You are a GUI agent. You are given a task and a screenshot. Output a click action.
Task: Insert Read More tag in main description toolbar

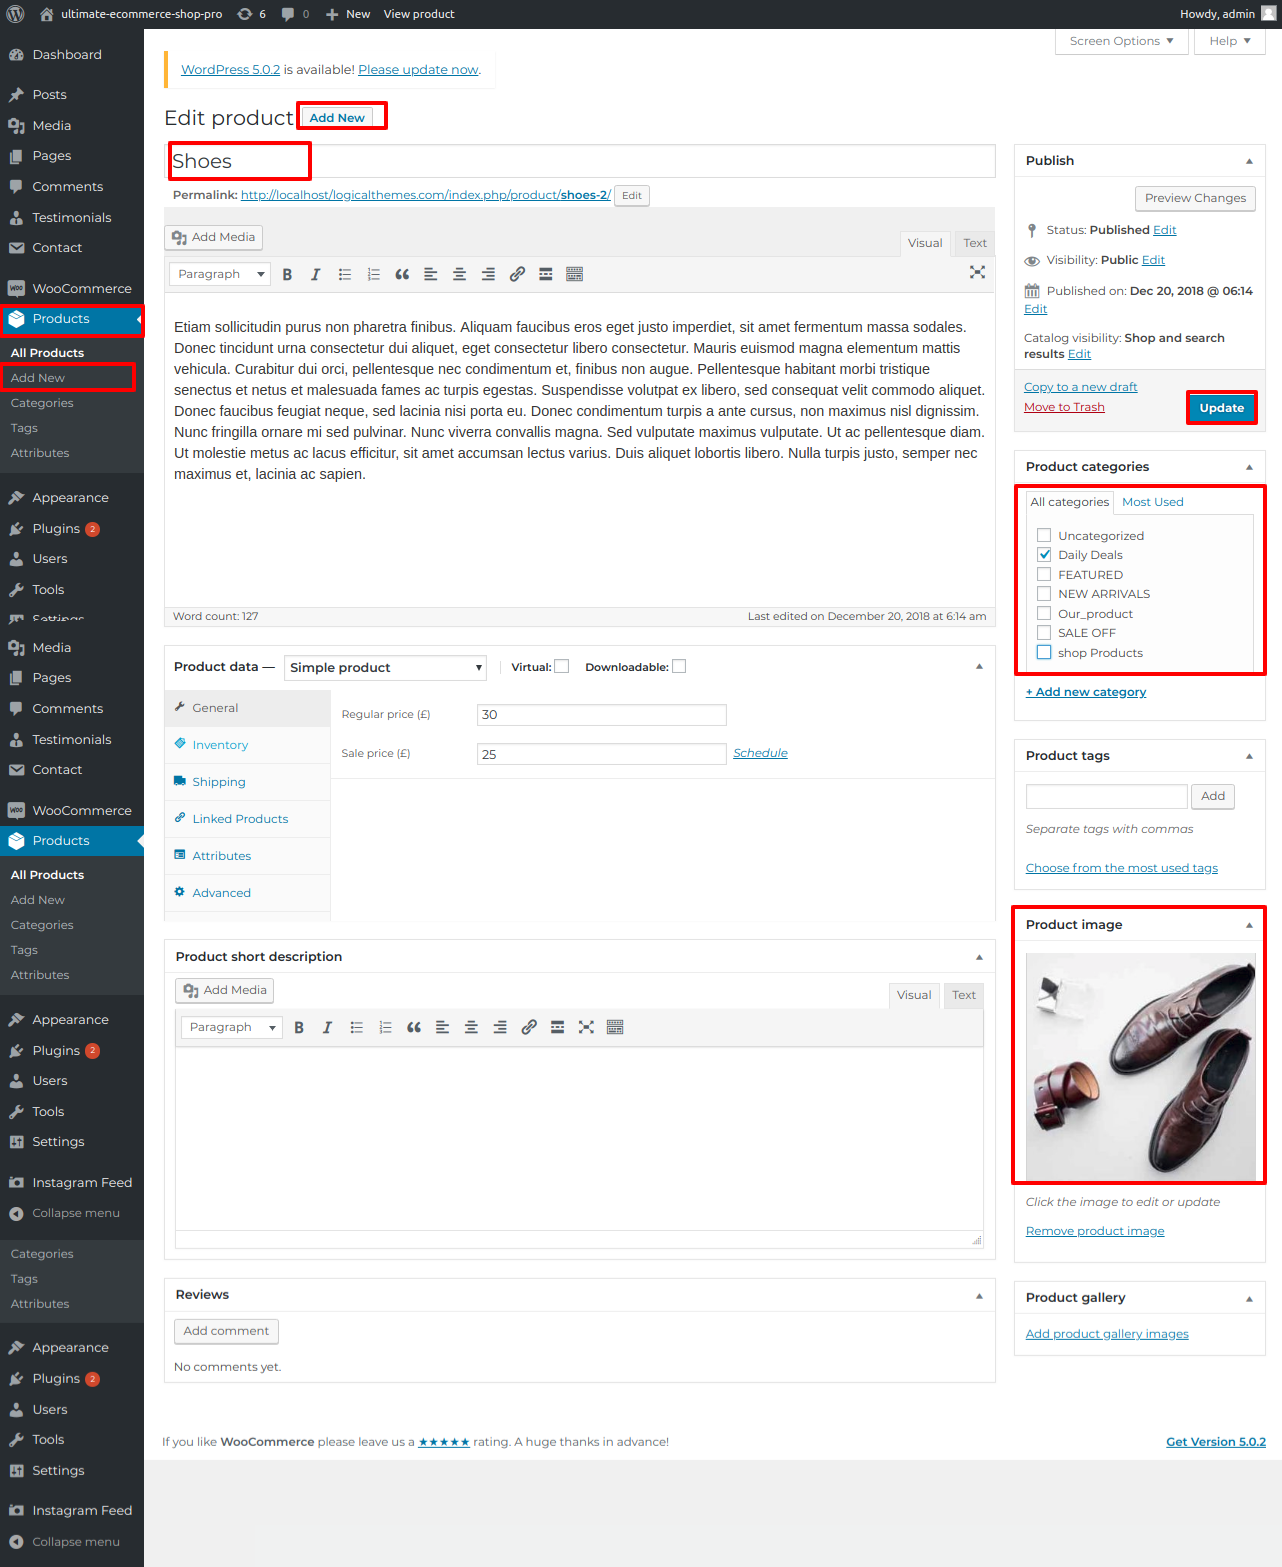click(x=546, y=274)
